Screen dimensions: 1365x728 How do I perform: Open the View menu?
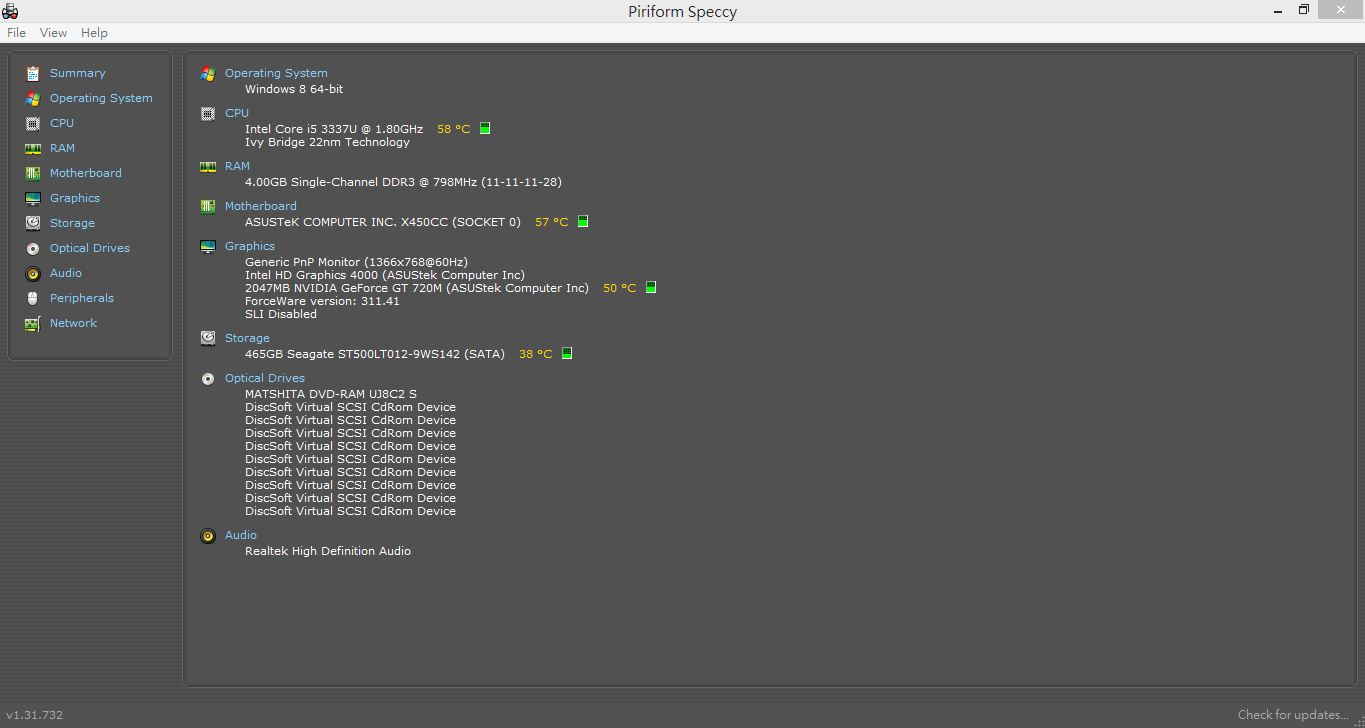pos(53,33)
